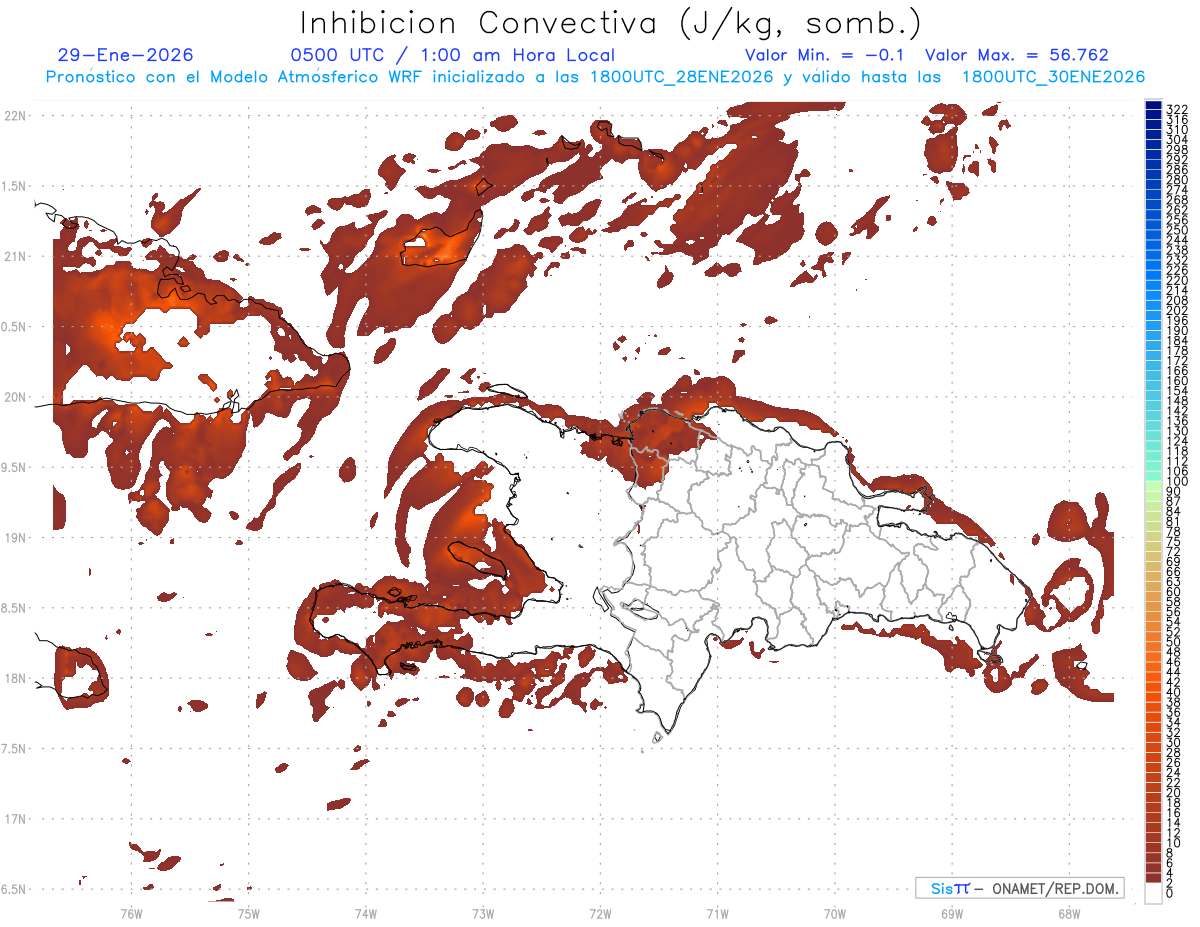This screenshot has height=927, width=1200.
Task: Click the "17N" latitude label
Action: click(14, 819)
